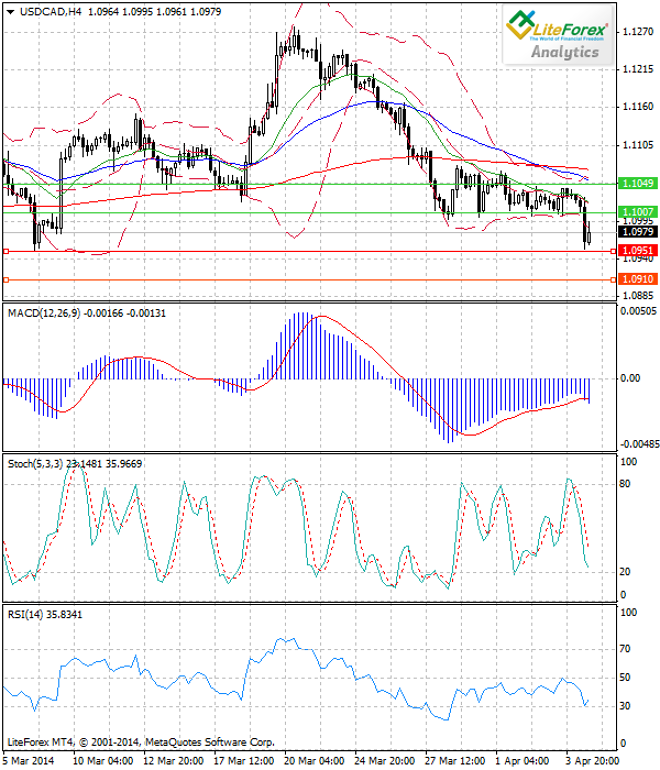Select the 1.1007 green price label
The image size is (660, 770).
[x=638, y=212]
